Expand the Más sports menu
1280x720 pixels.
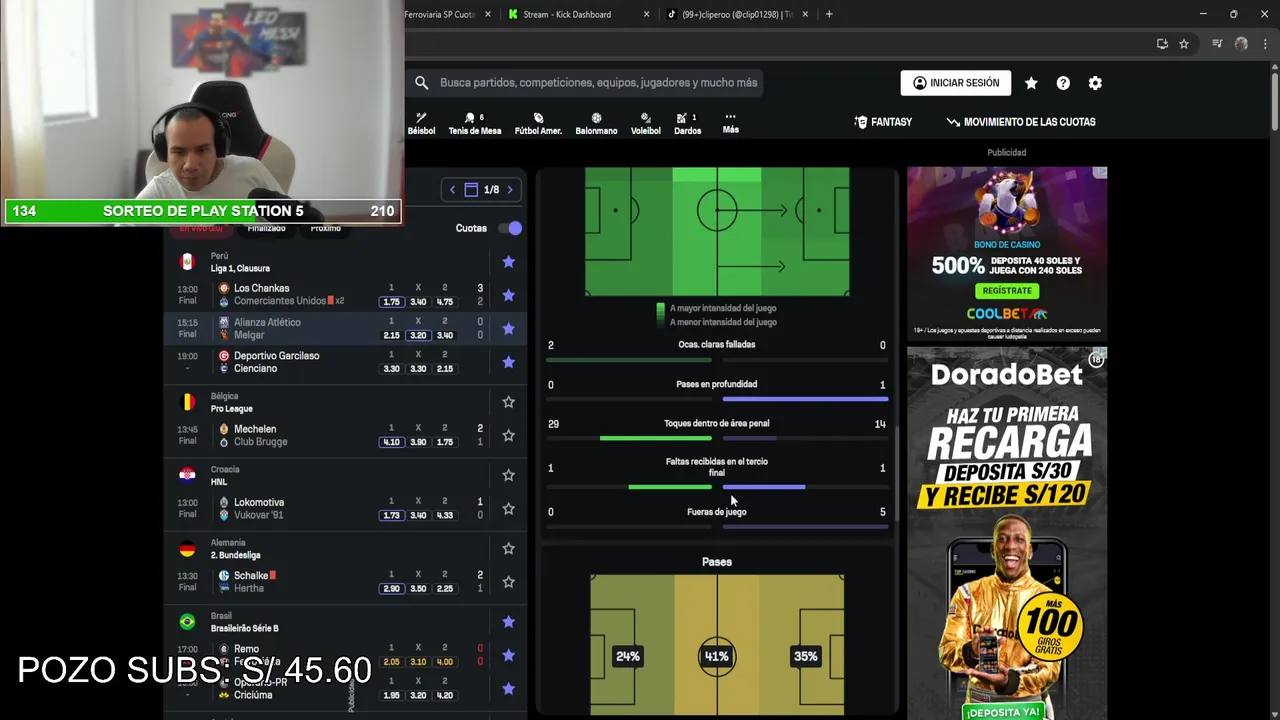[x=730, y=123]
